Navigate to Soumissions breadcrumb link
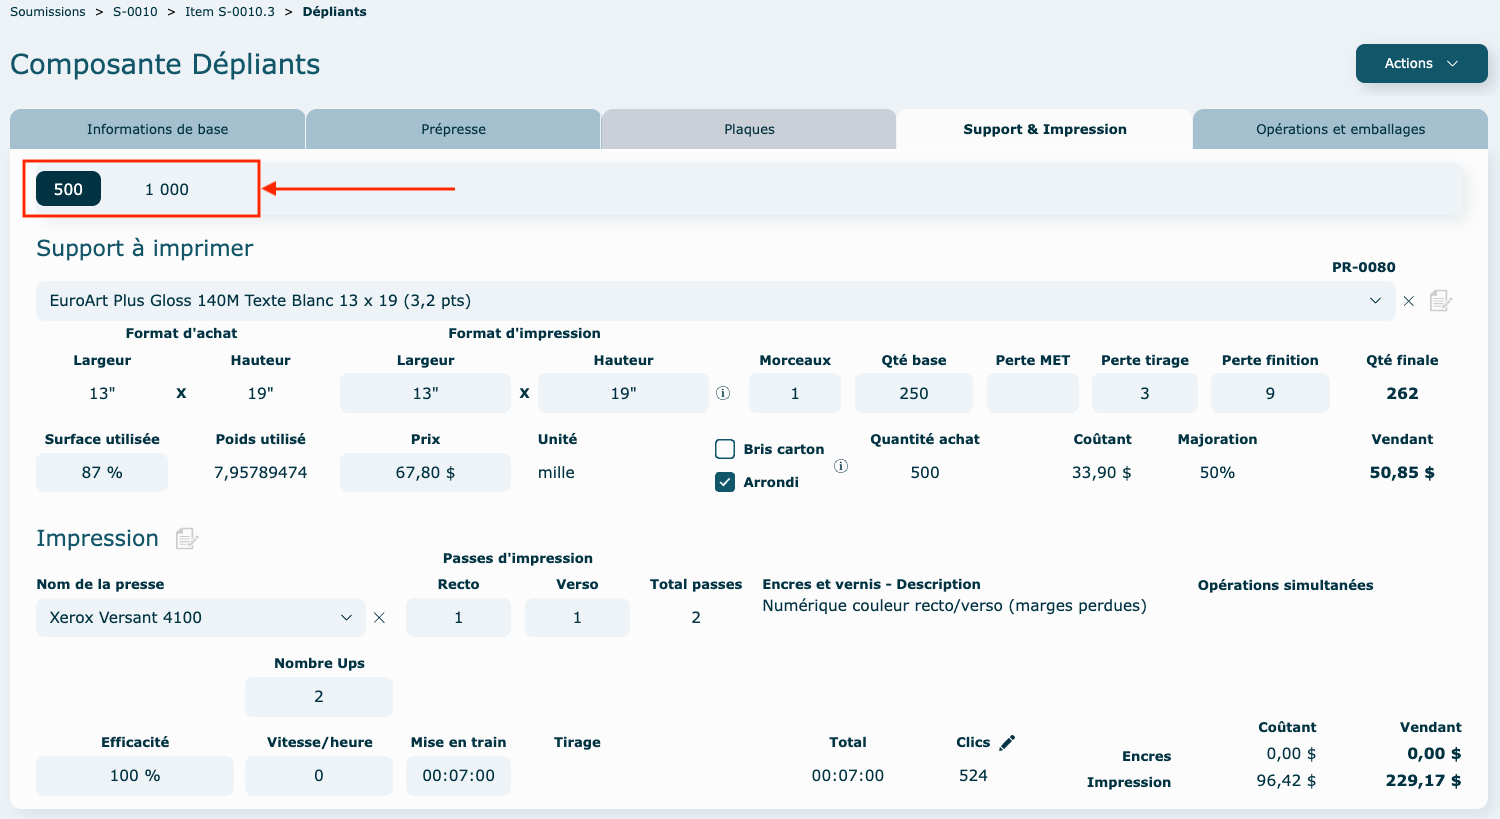The width and height of the screenshot is (1500, 819). tap(48, 12)
